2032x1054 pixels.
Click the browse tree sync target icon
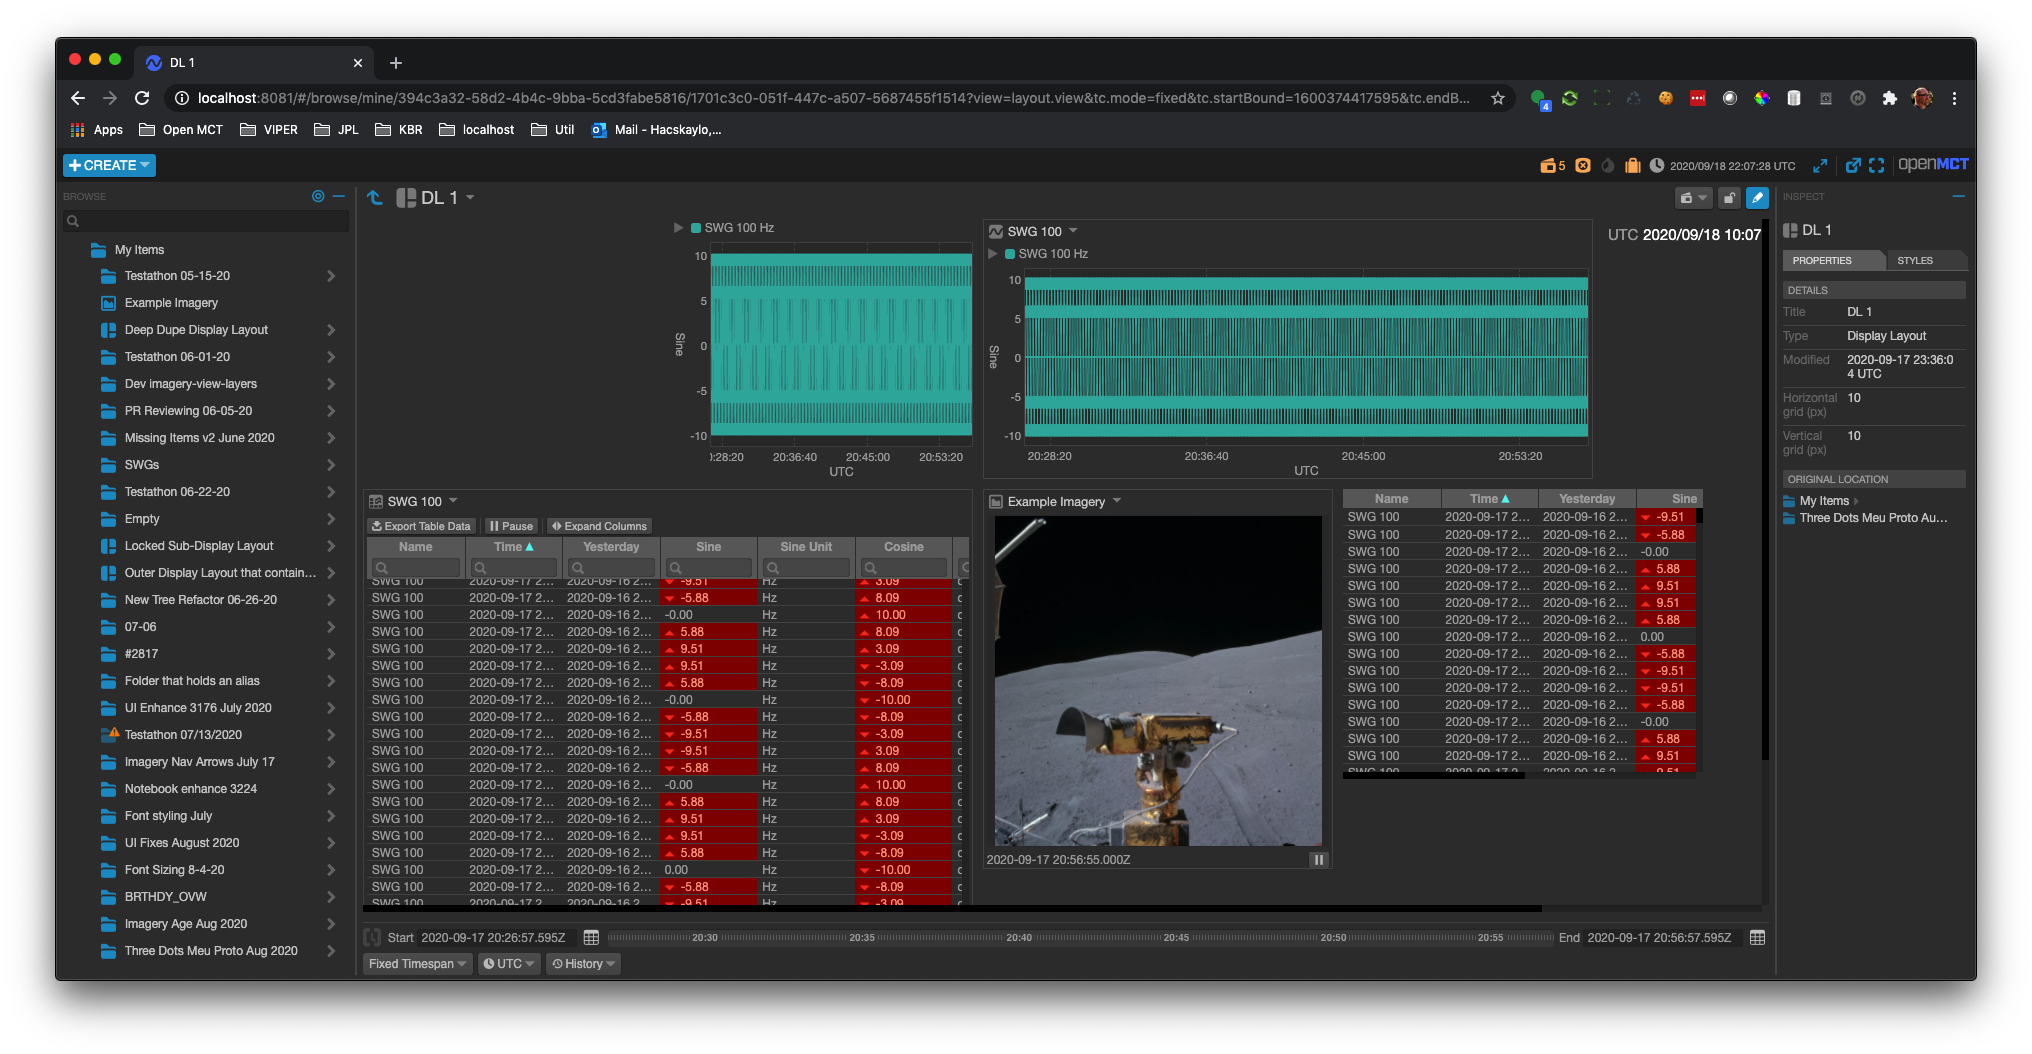coord(318,196)
